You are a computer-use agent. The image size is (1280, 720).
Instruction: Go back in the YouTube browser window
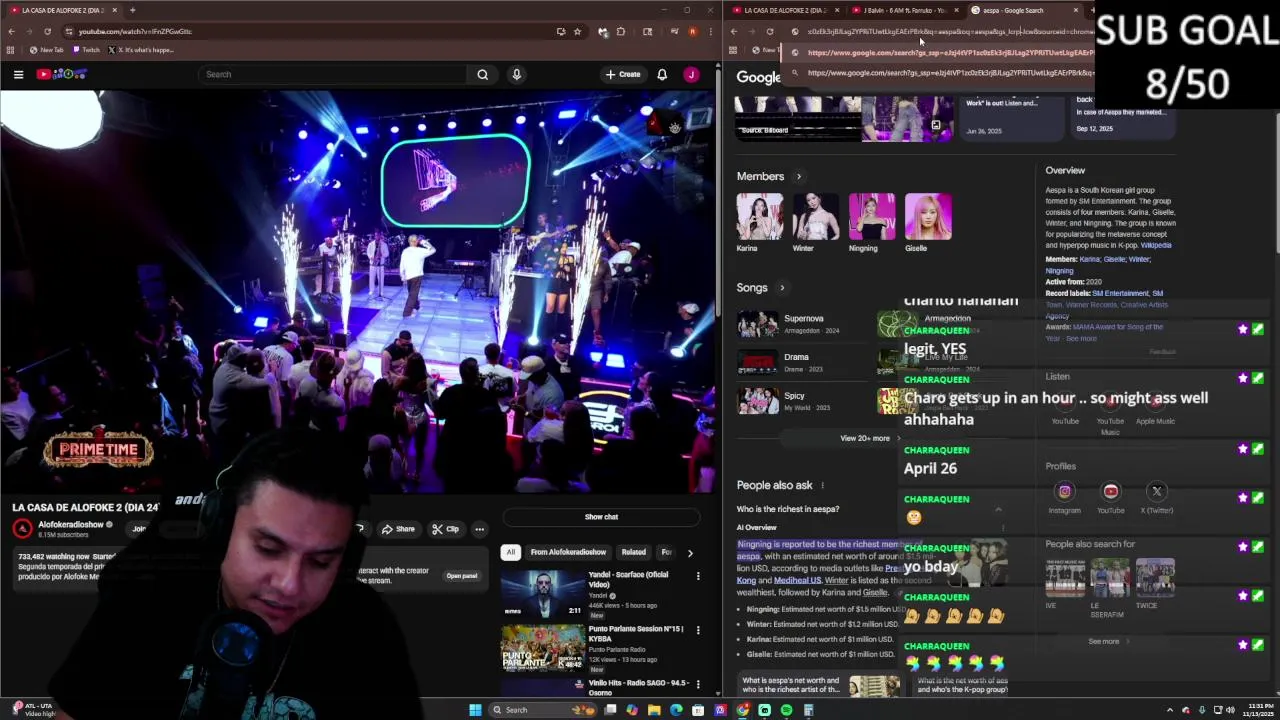click(x=11, y=31)
